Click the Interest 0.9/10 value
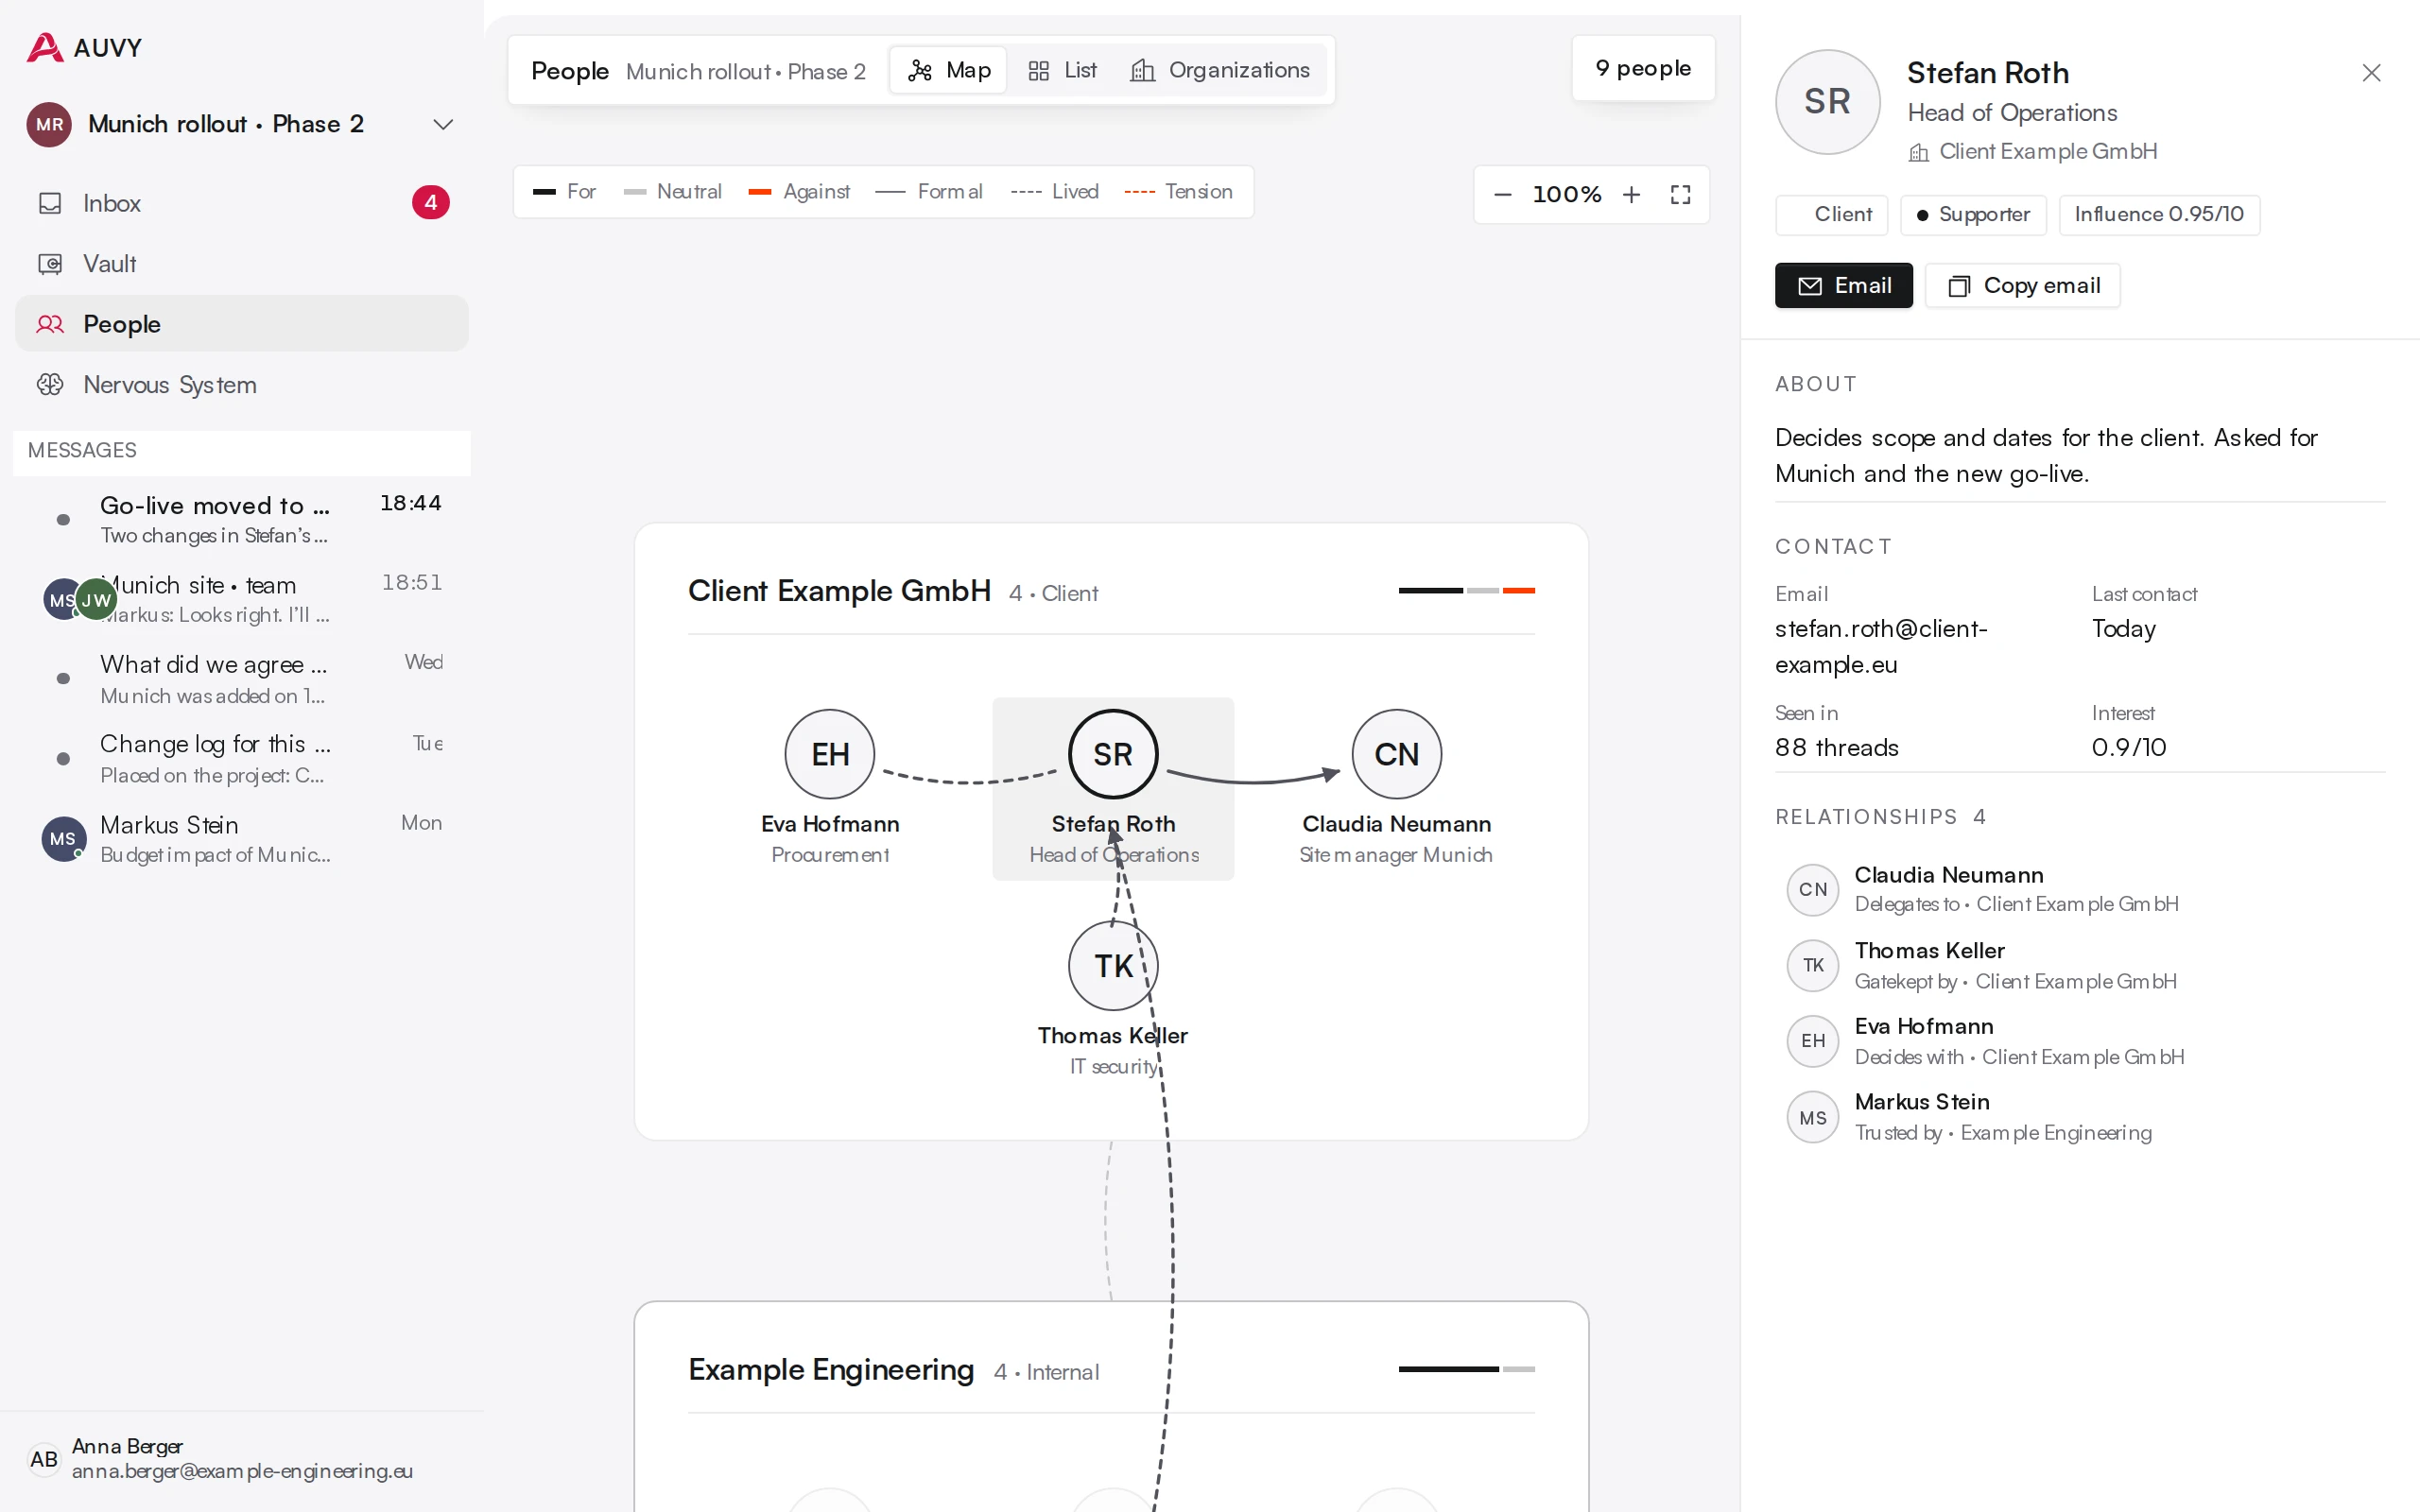The image size is (2420, 1512). pyautogui.click(x=2129, y=748)
